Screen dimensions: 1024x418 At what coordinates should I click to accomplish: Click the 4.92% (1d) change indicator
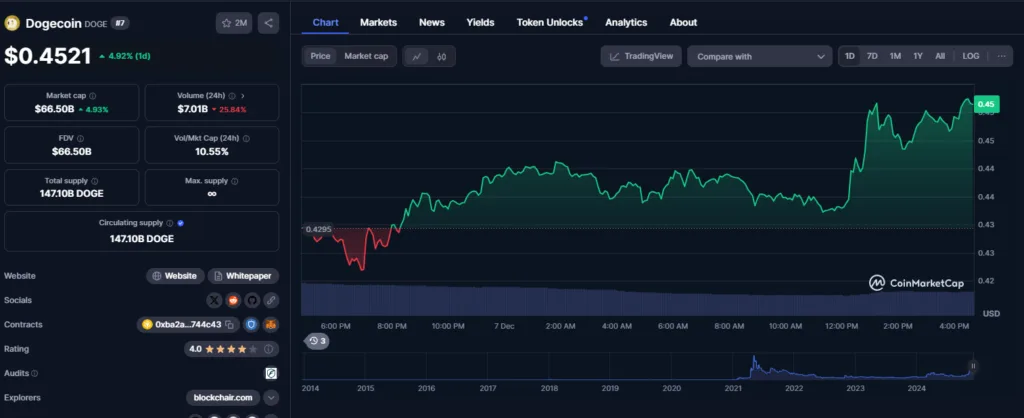point(125,56)
